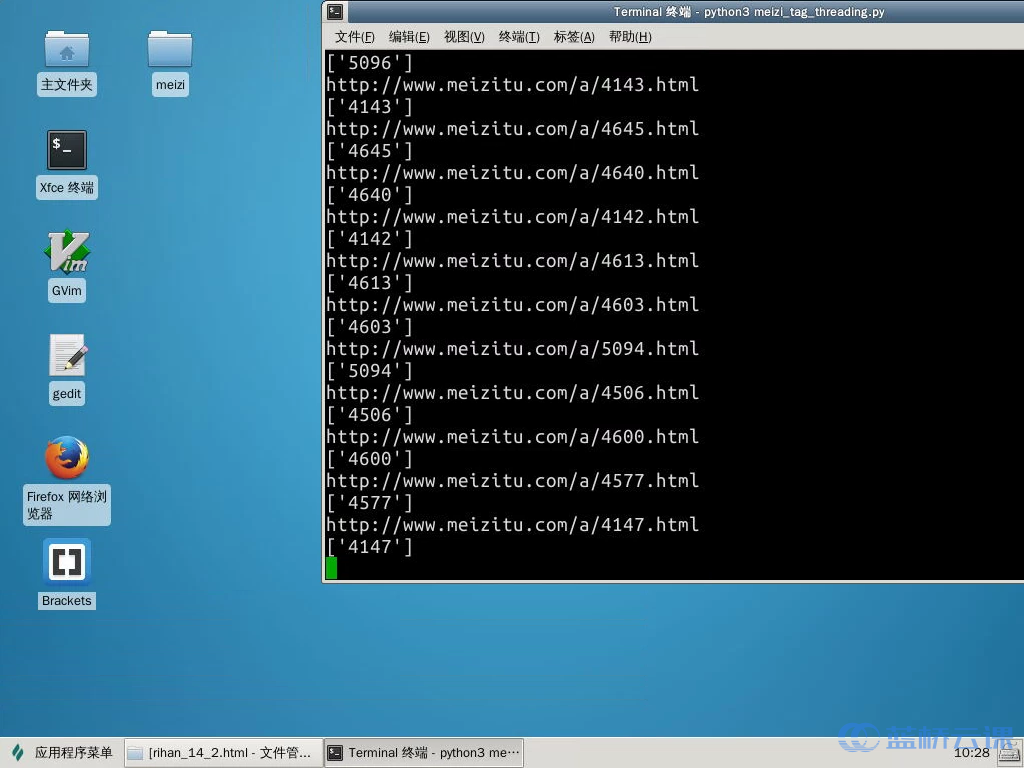
Task: Click the Terminal 终端 taskbar button
Action: click(x=424, y=753)
